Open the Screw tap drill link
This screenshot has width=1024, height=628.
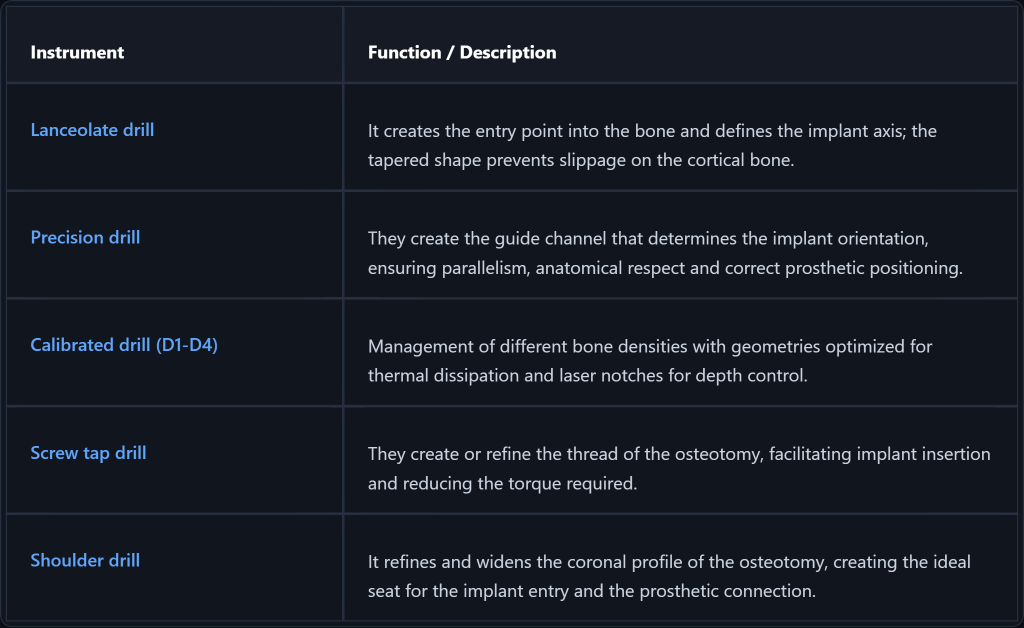(x=88, y=453)
